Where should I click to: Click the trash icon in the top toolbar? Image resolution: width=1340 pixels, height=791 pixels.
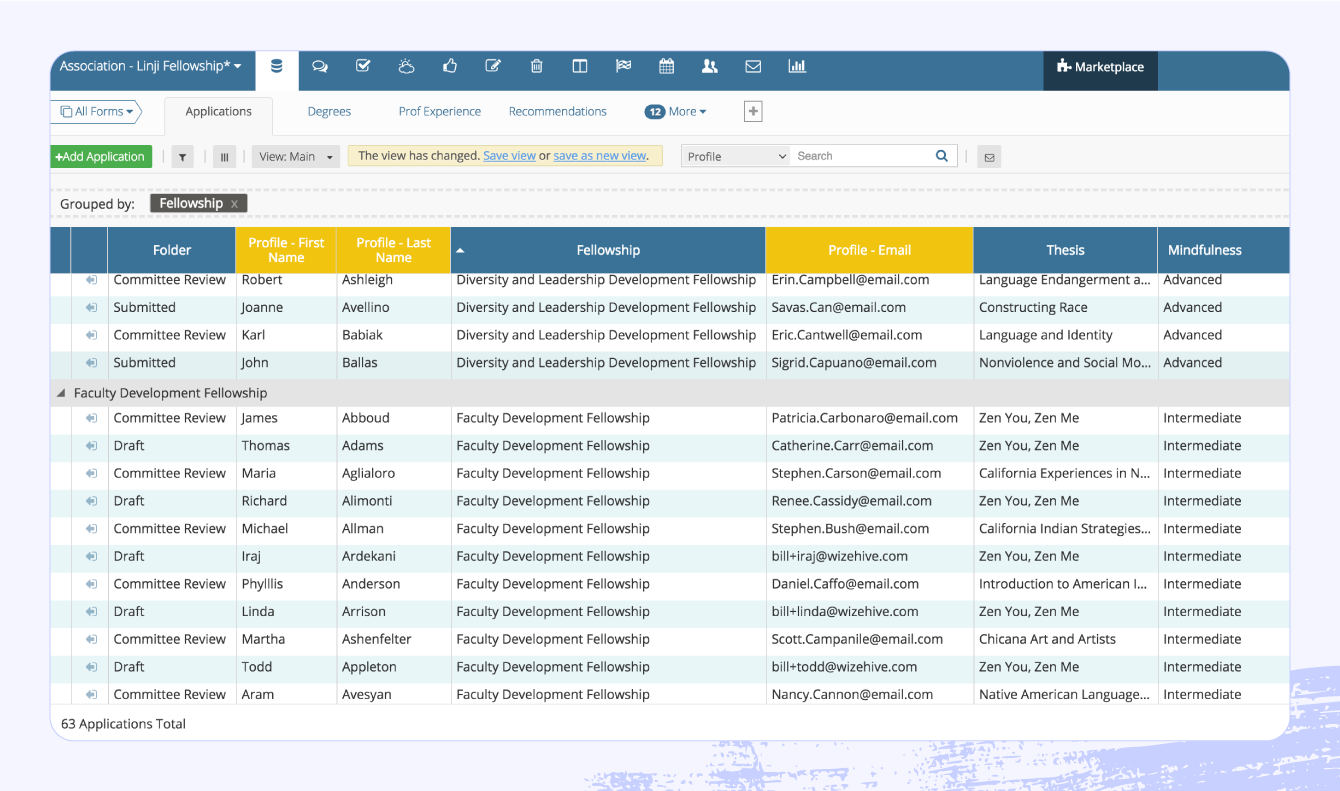coord(536,65)
